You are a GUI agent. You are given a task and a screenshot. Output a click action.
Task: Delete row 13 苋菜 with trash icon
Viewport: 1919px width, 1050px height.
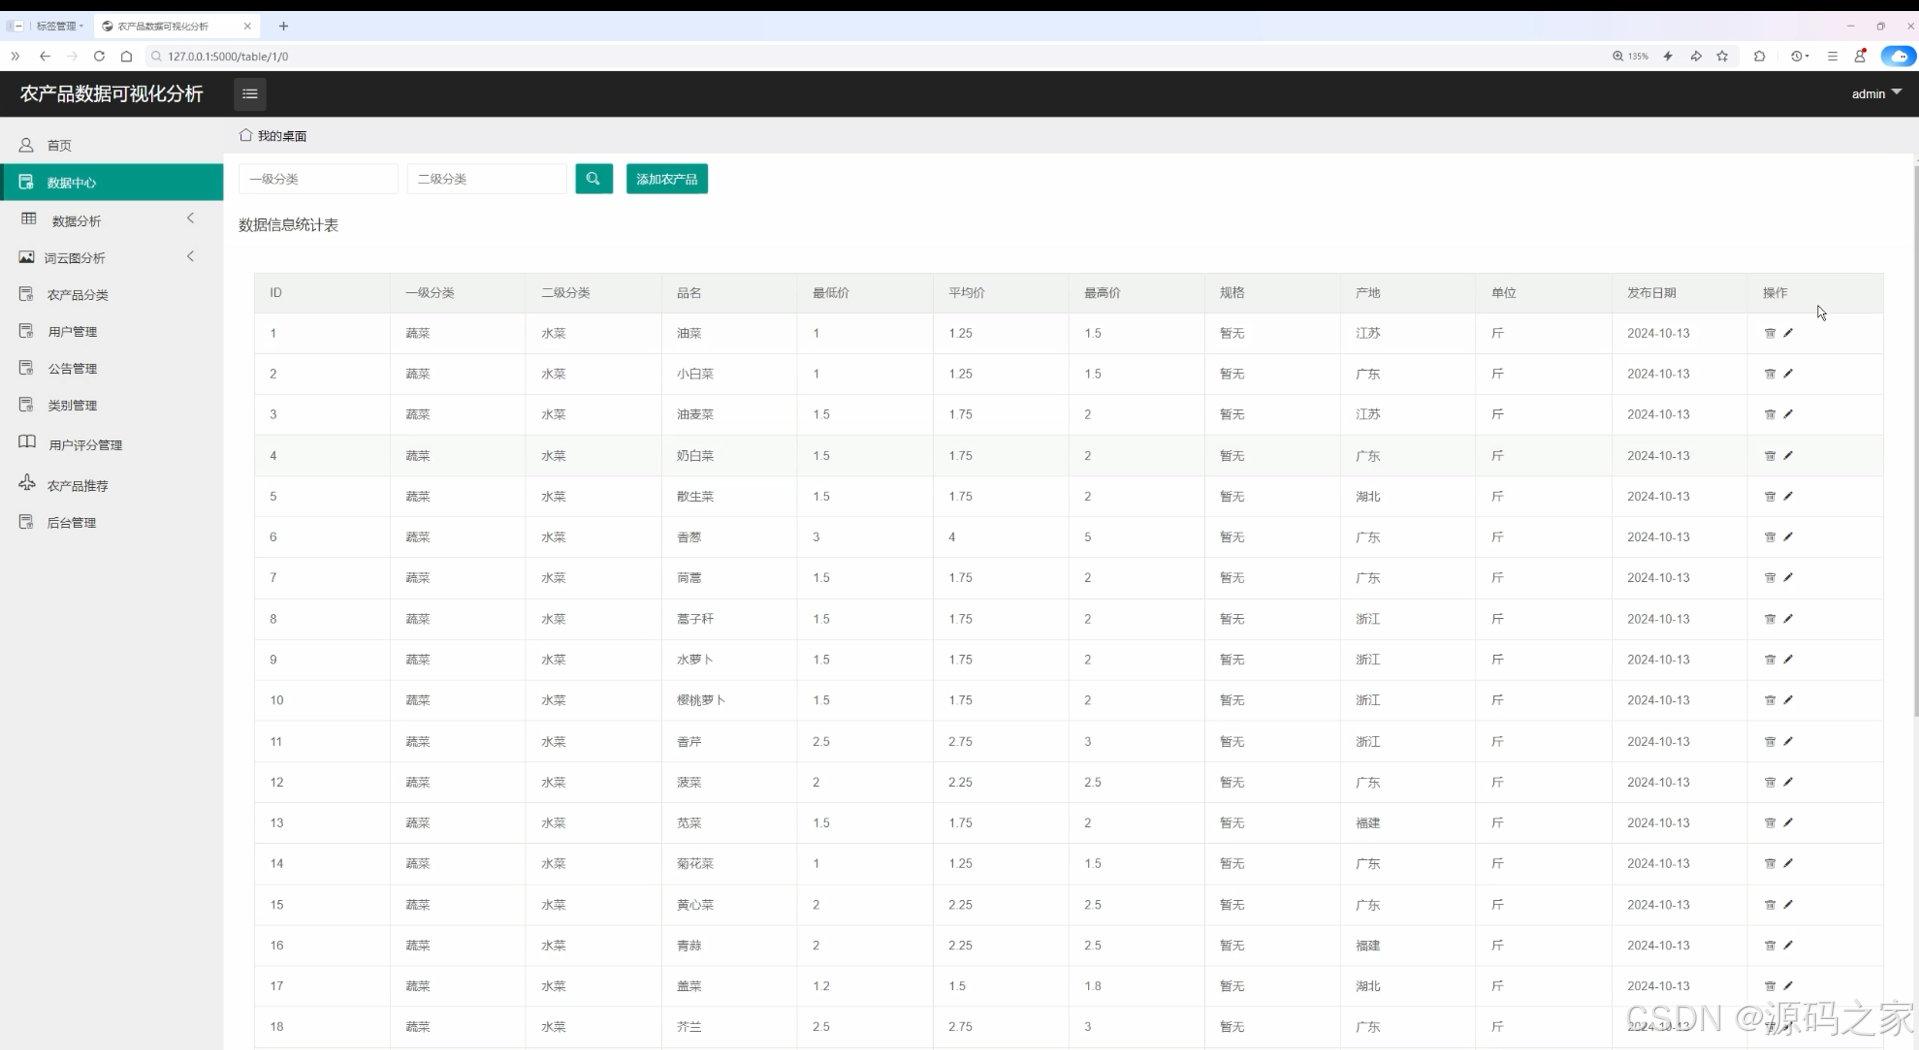(1770, 823)
